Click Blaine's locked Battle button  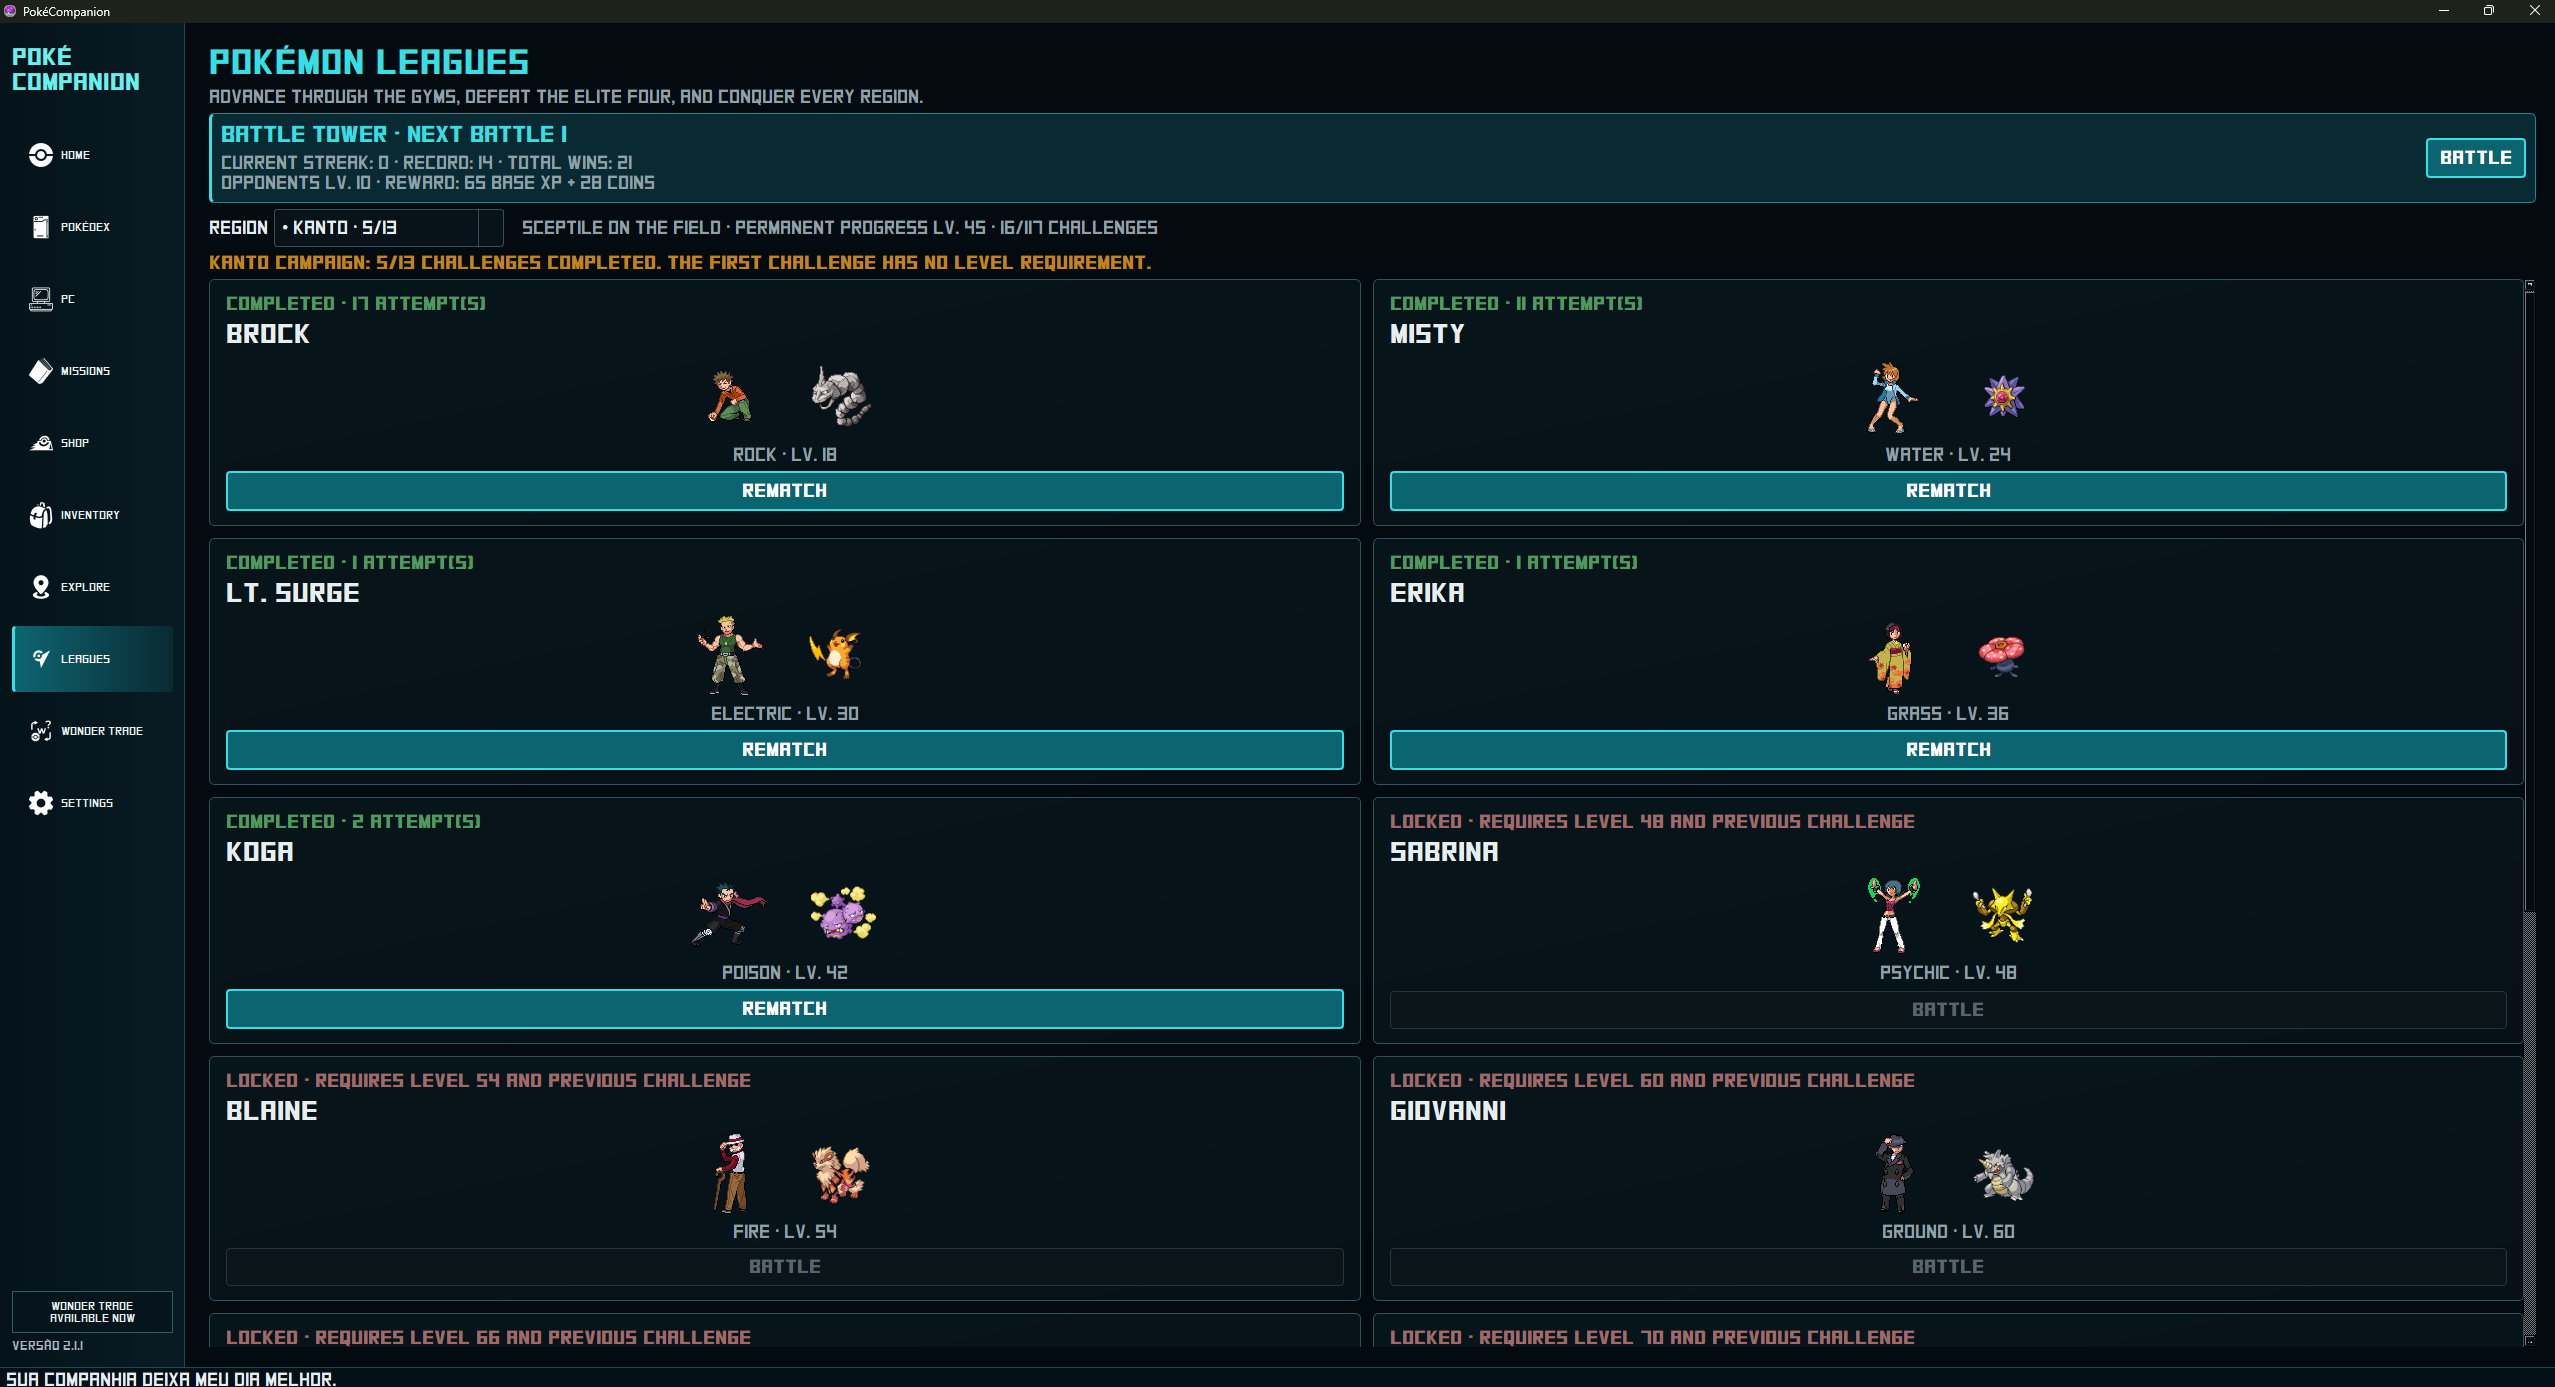(785, 1267)
